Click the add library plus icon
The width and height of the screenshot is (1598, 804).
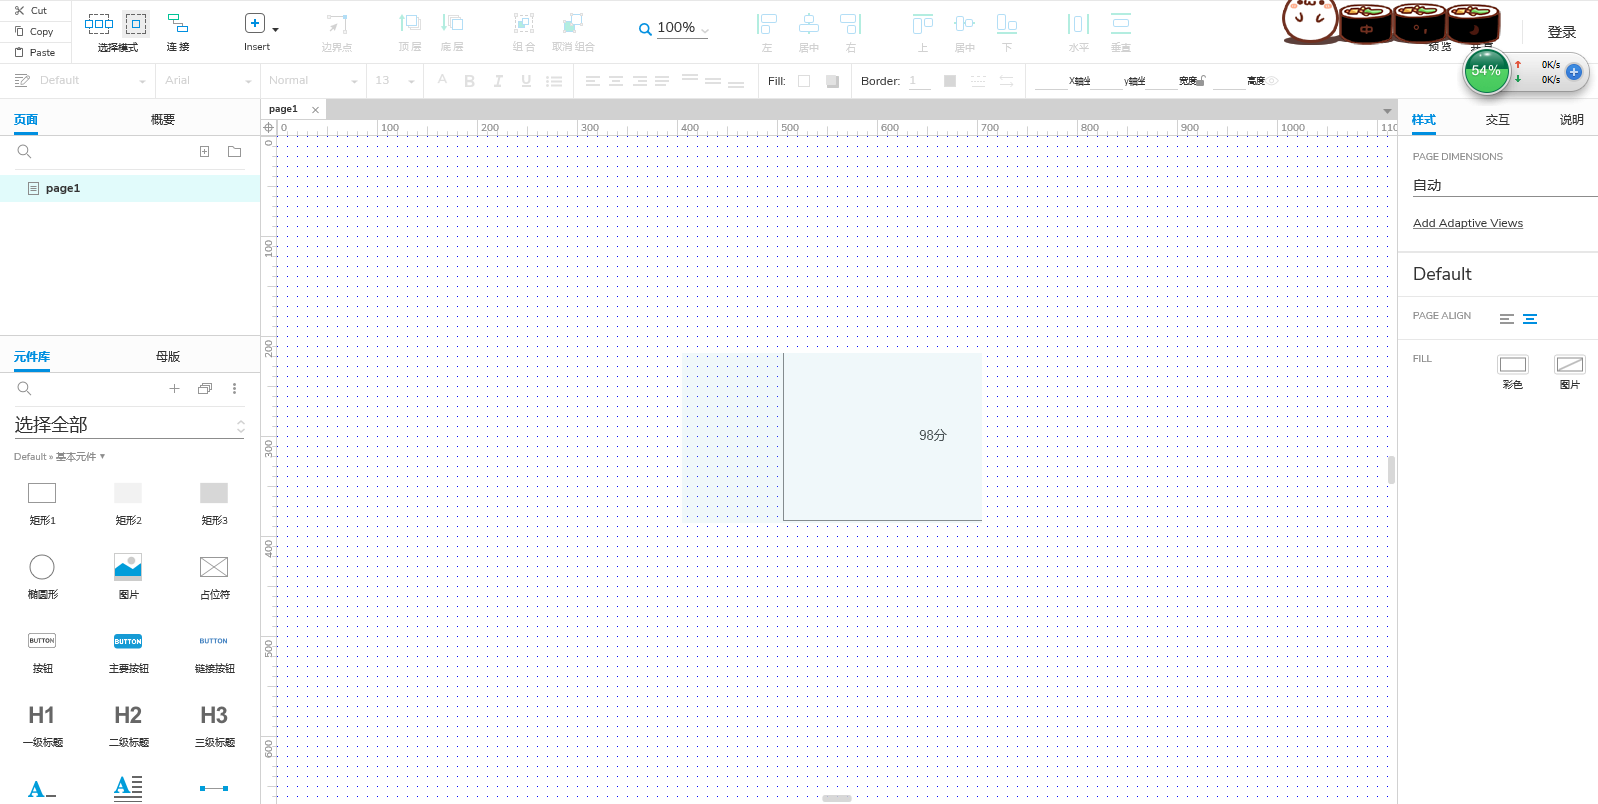pyautogui.click(x=174, y=389)
